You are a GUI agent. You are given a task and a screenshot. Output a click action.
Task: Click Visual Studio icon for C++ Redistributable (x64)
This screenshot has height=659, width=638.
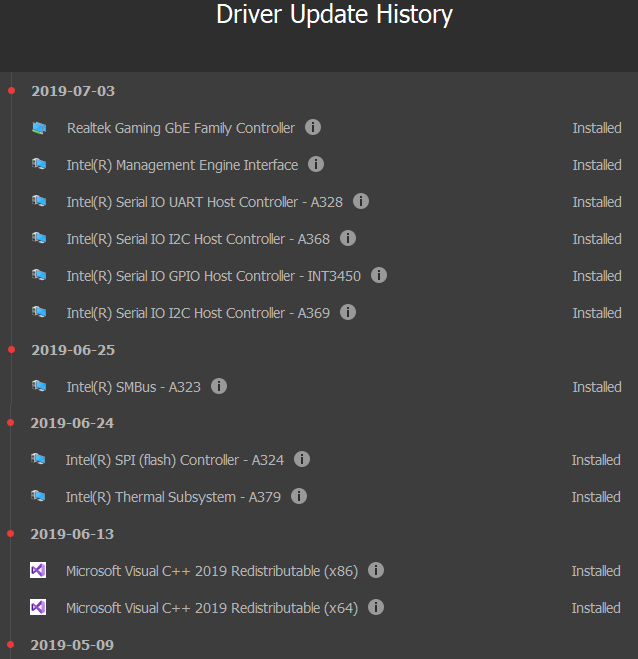tap(38, 607)
